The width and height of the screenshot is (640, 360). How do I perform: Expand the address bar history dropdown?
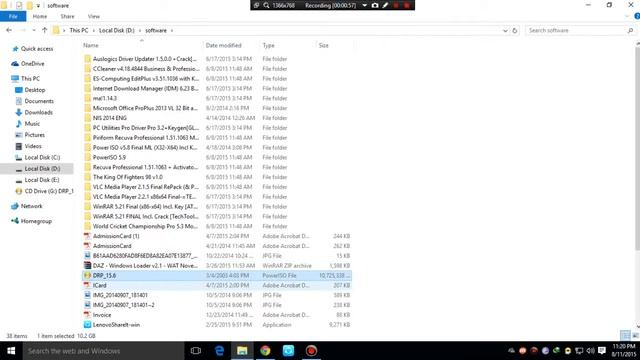[505, 31]
